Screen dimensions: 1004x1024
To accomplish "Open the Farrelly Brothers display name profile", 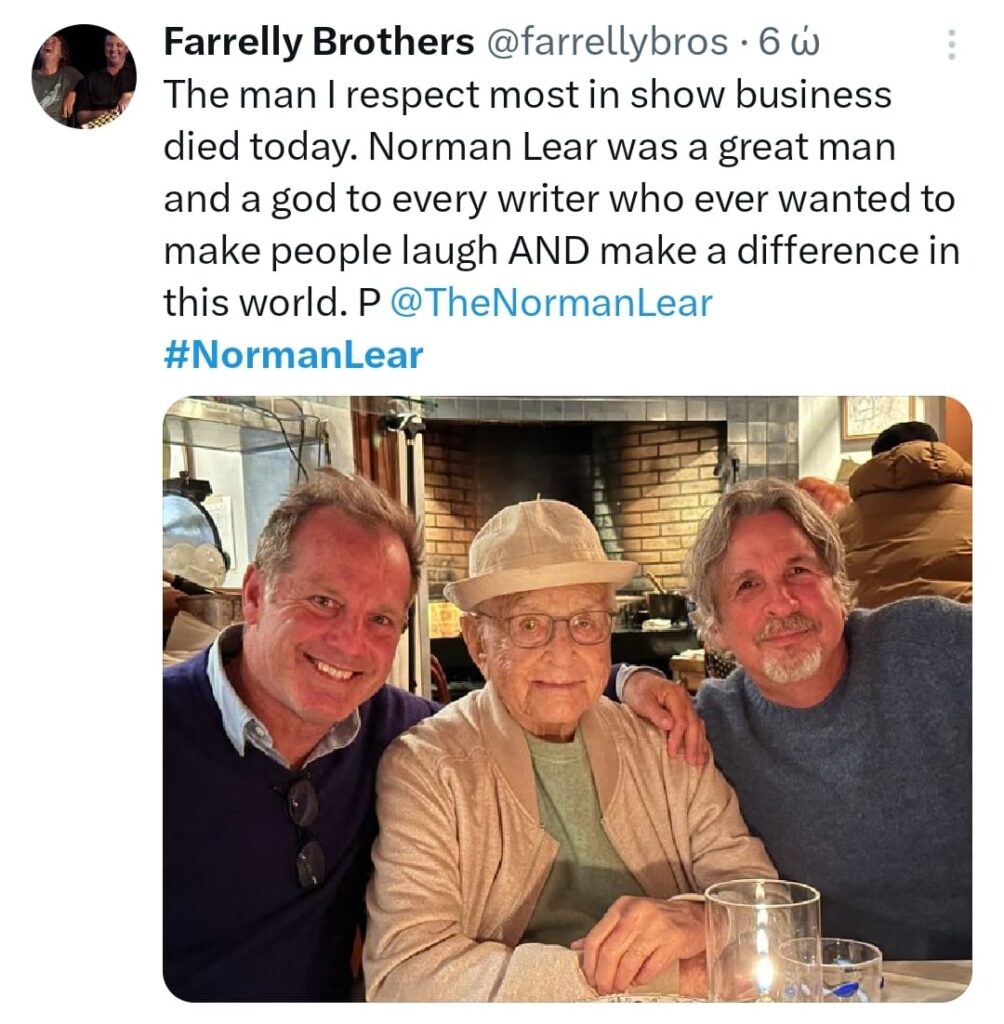I will (319, 42).
